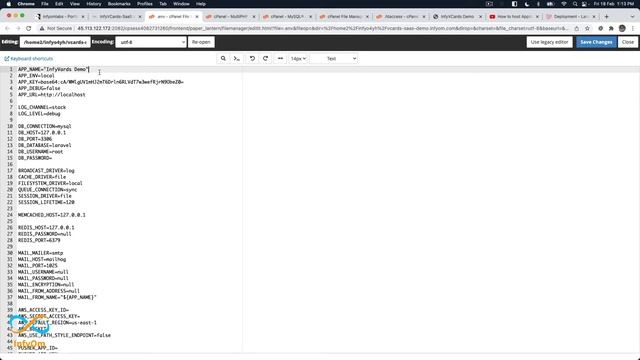Close the editor with Close button

628,42
